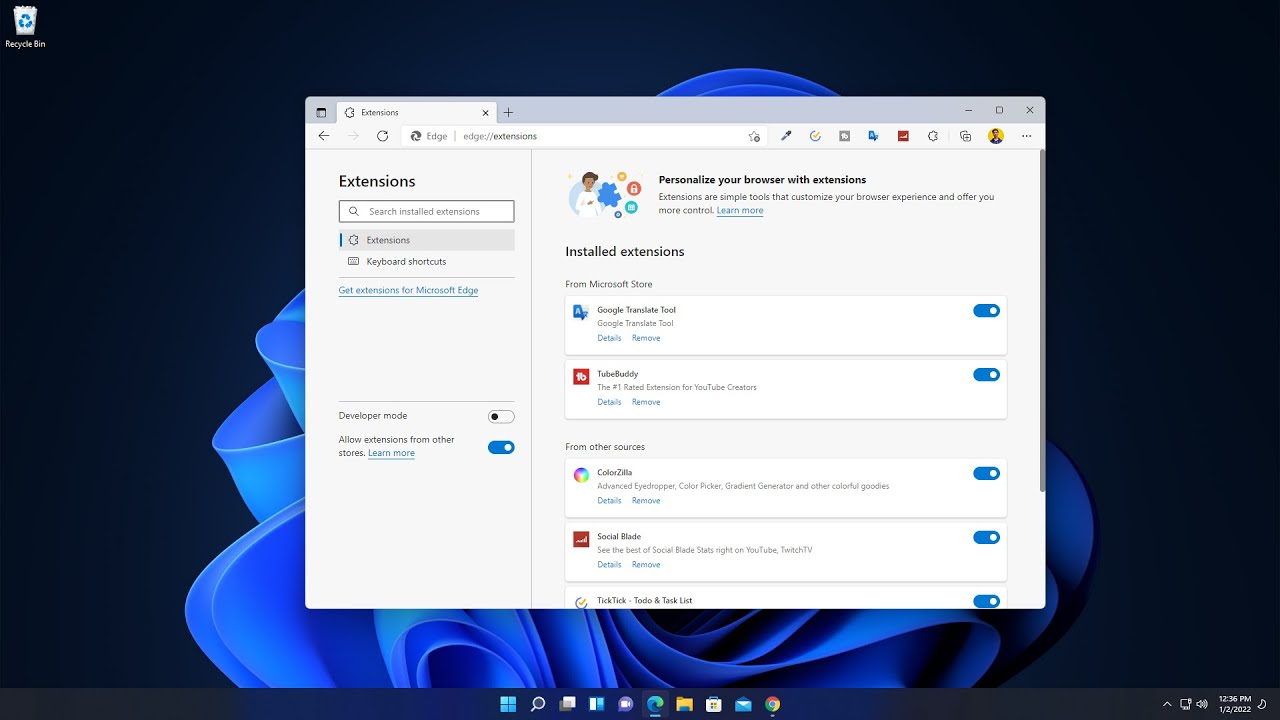Image resolution: width=1280 pixels, height=720 pixels.
Task: Open Details for Google Translate Tool
Action: point(609,338)
